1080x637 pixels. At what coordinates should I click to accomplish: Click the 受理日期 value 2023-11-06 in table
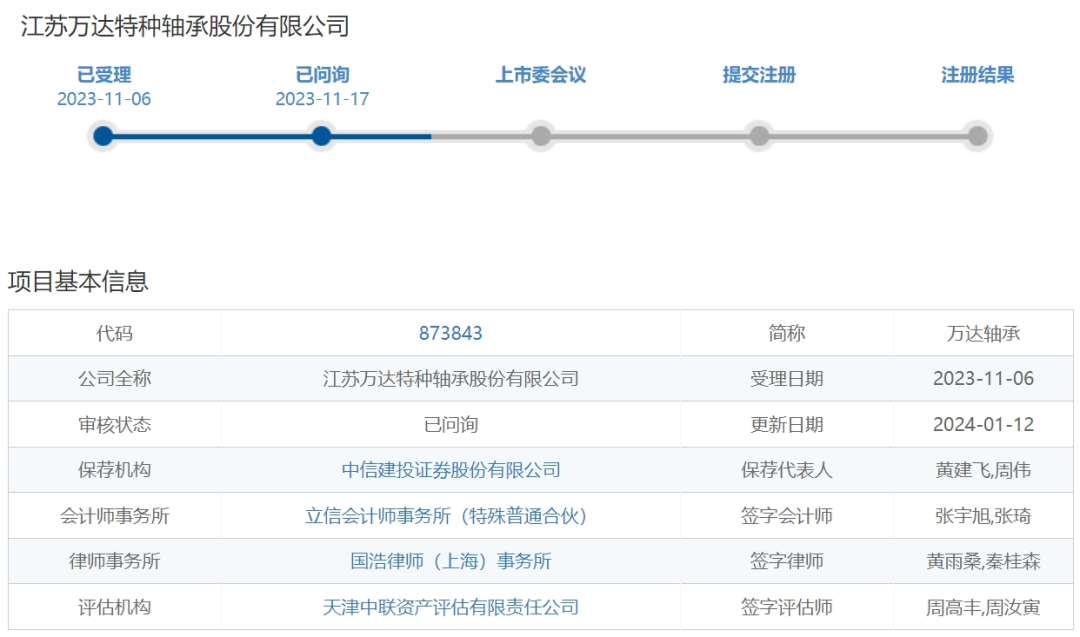tap(983, 379)
